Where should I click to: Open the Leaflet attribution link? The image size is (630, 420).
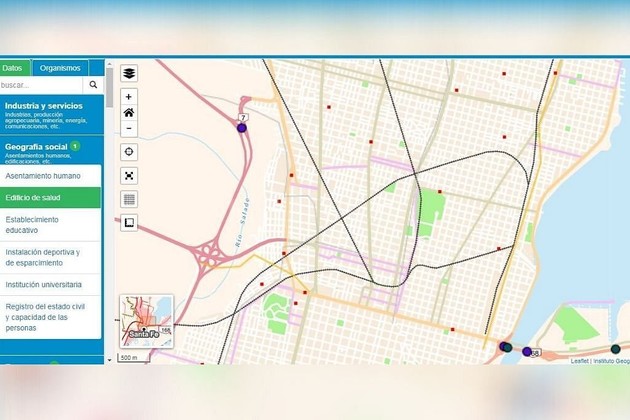[579, 360]
